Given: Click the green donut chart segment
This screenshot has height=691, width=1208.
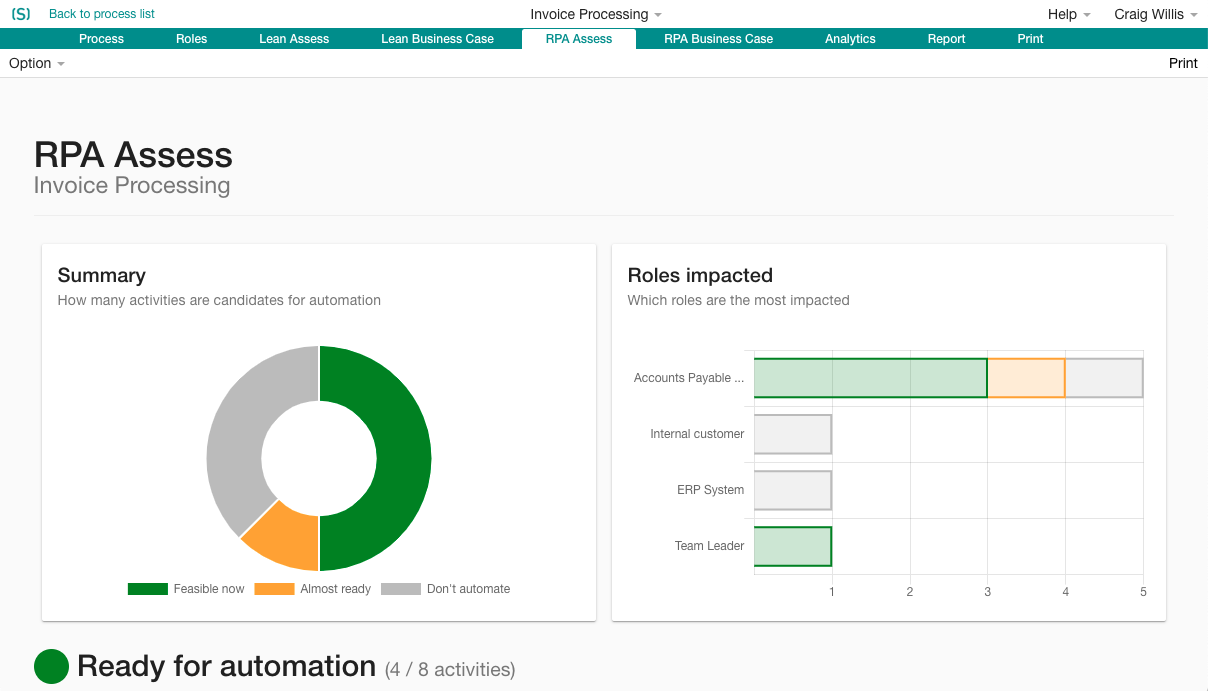Looking at the screenshot, I should [403, 458].
